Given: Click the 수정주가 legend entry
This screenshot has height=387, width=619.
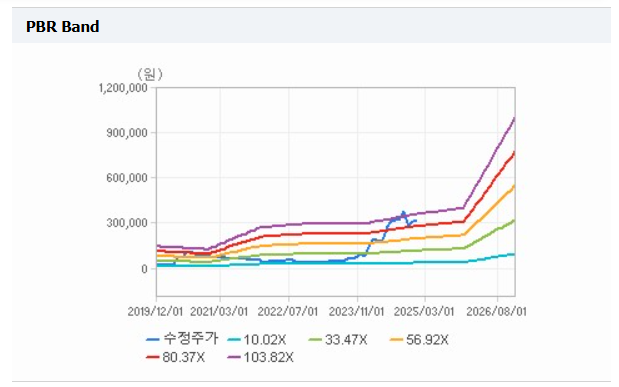Looking at the screenshot, I should point(182,339).
